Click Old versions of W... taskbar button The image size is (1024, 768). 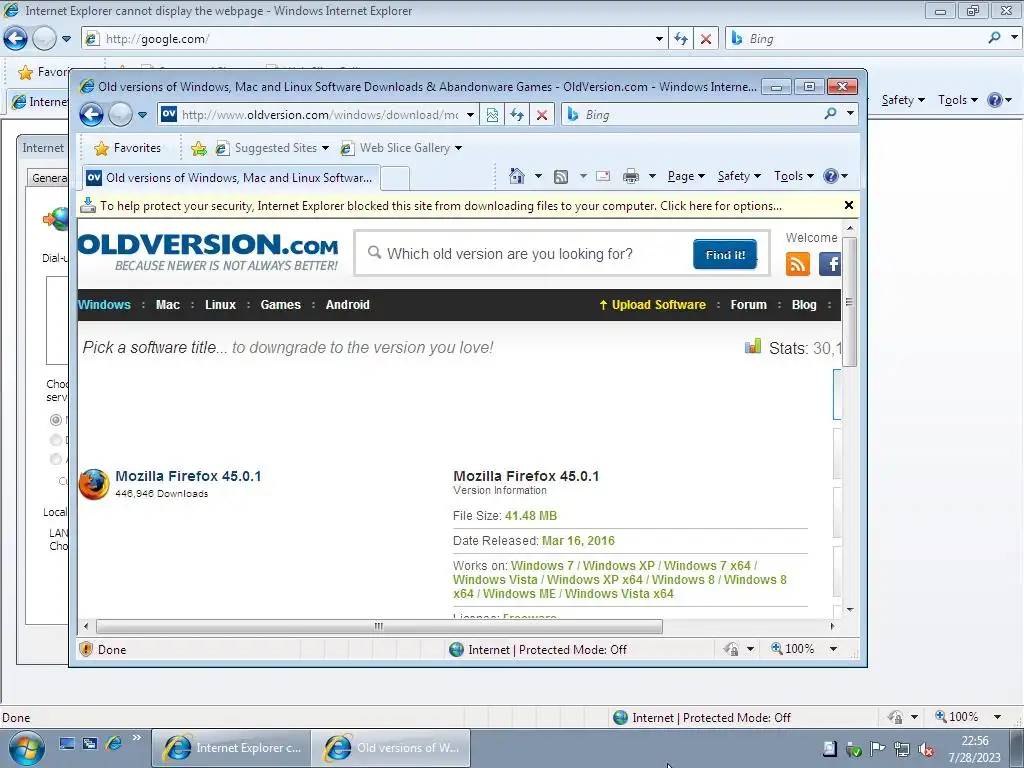(x=391, y=748)
